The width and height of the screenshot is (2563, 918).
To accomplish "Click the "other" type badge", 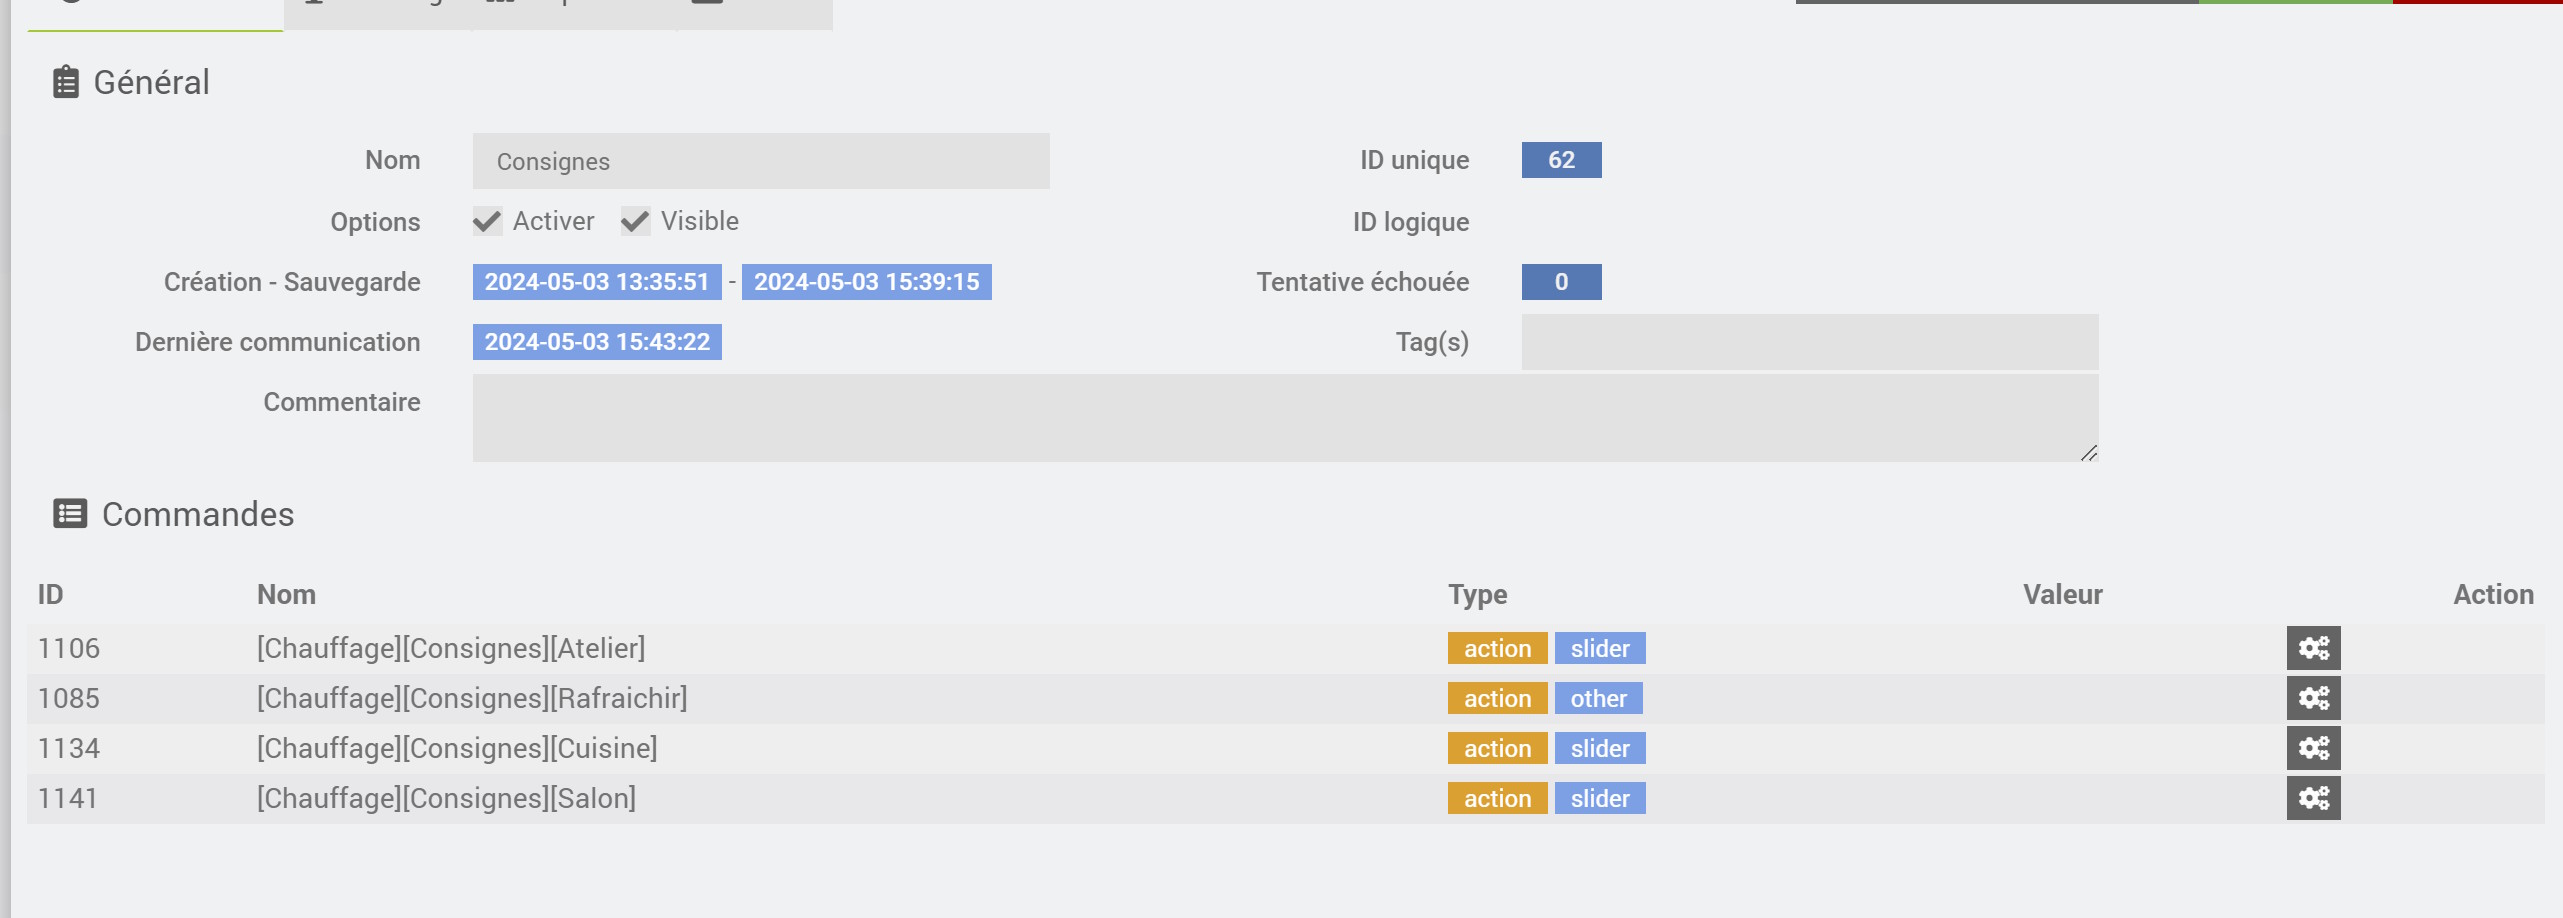I will pos(1598,698).
